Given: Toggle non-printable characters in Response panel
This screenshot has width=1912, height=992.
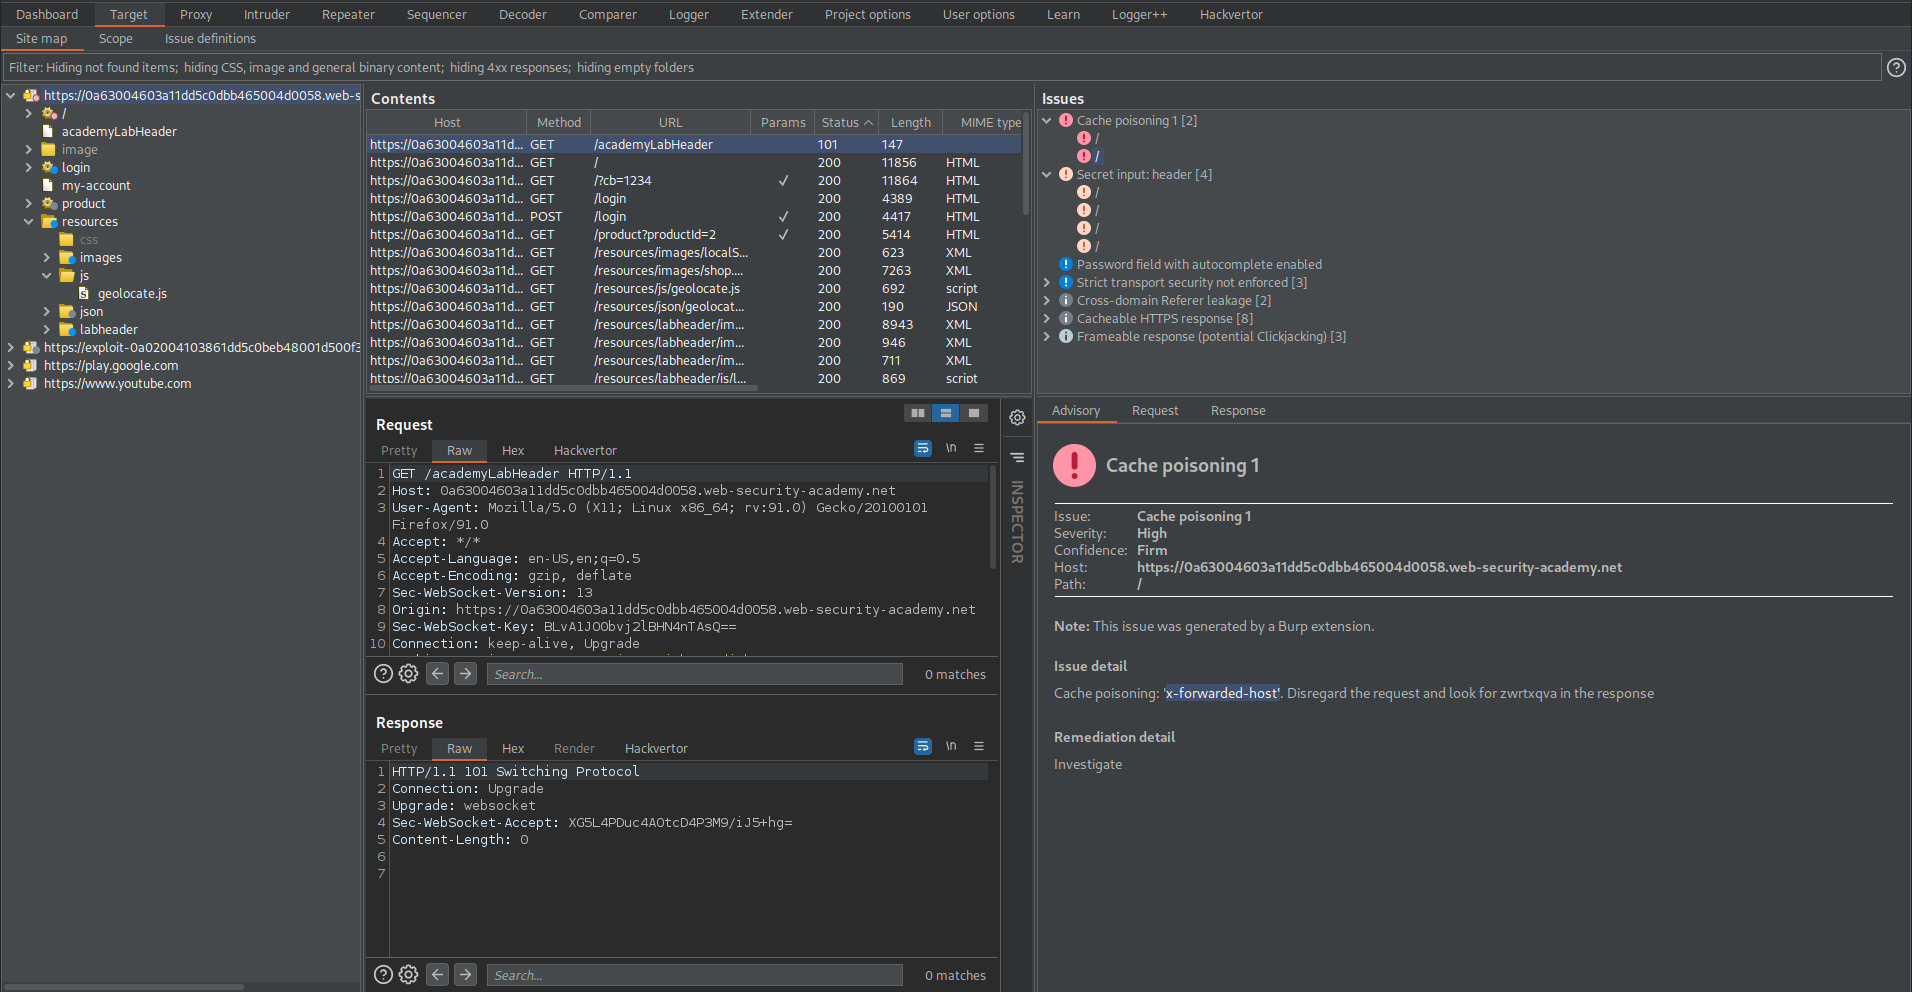Looking at the screenshot, I should (951, 746).
